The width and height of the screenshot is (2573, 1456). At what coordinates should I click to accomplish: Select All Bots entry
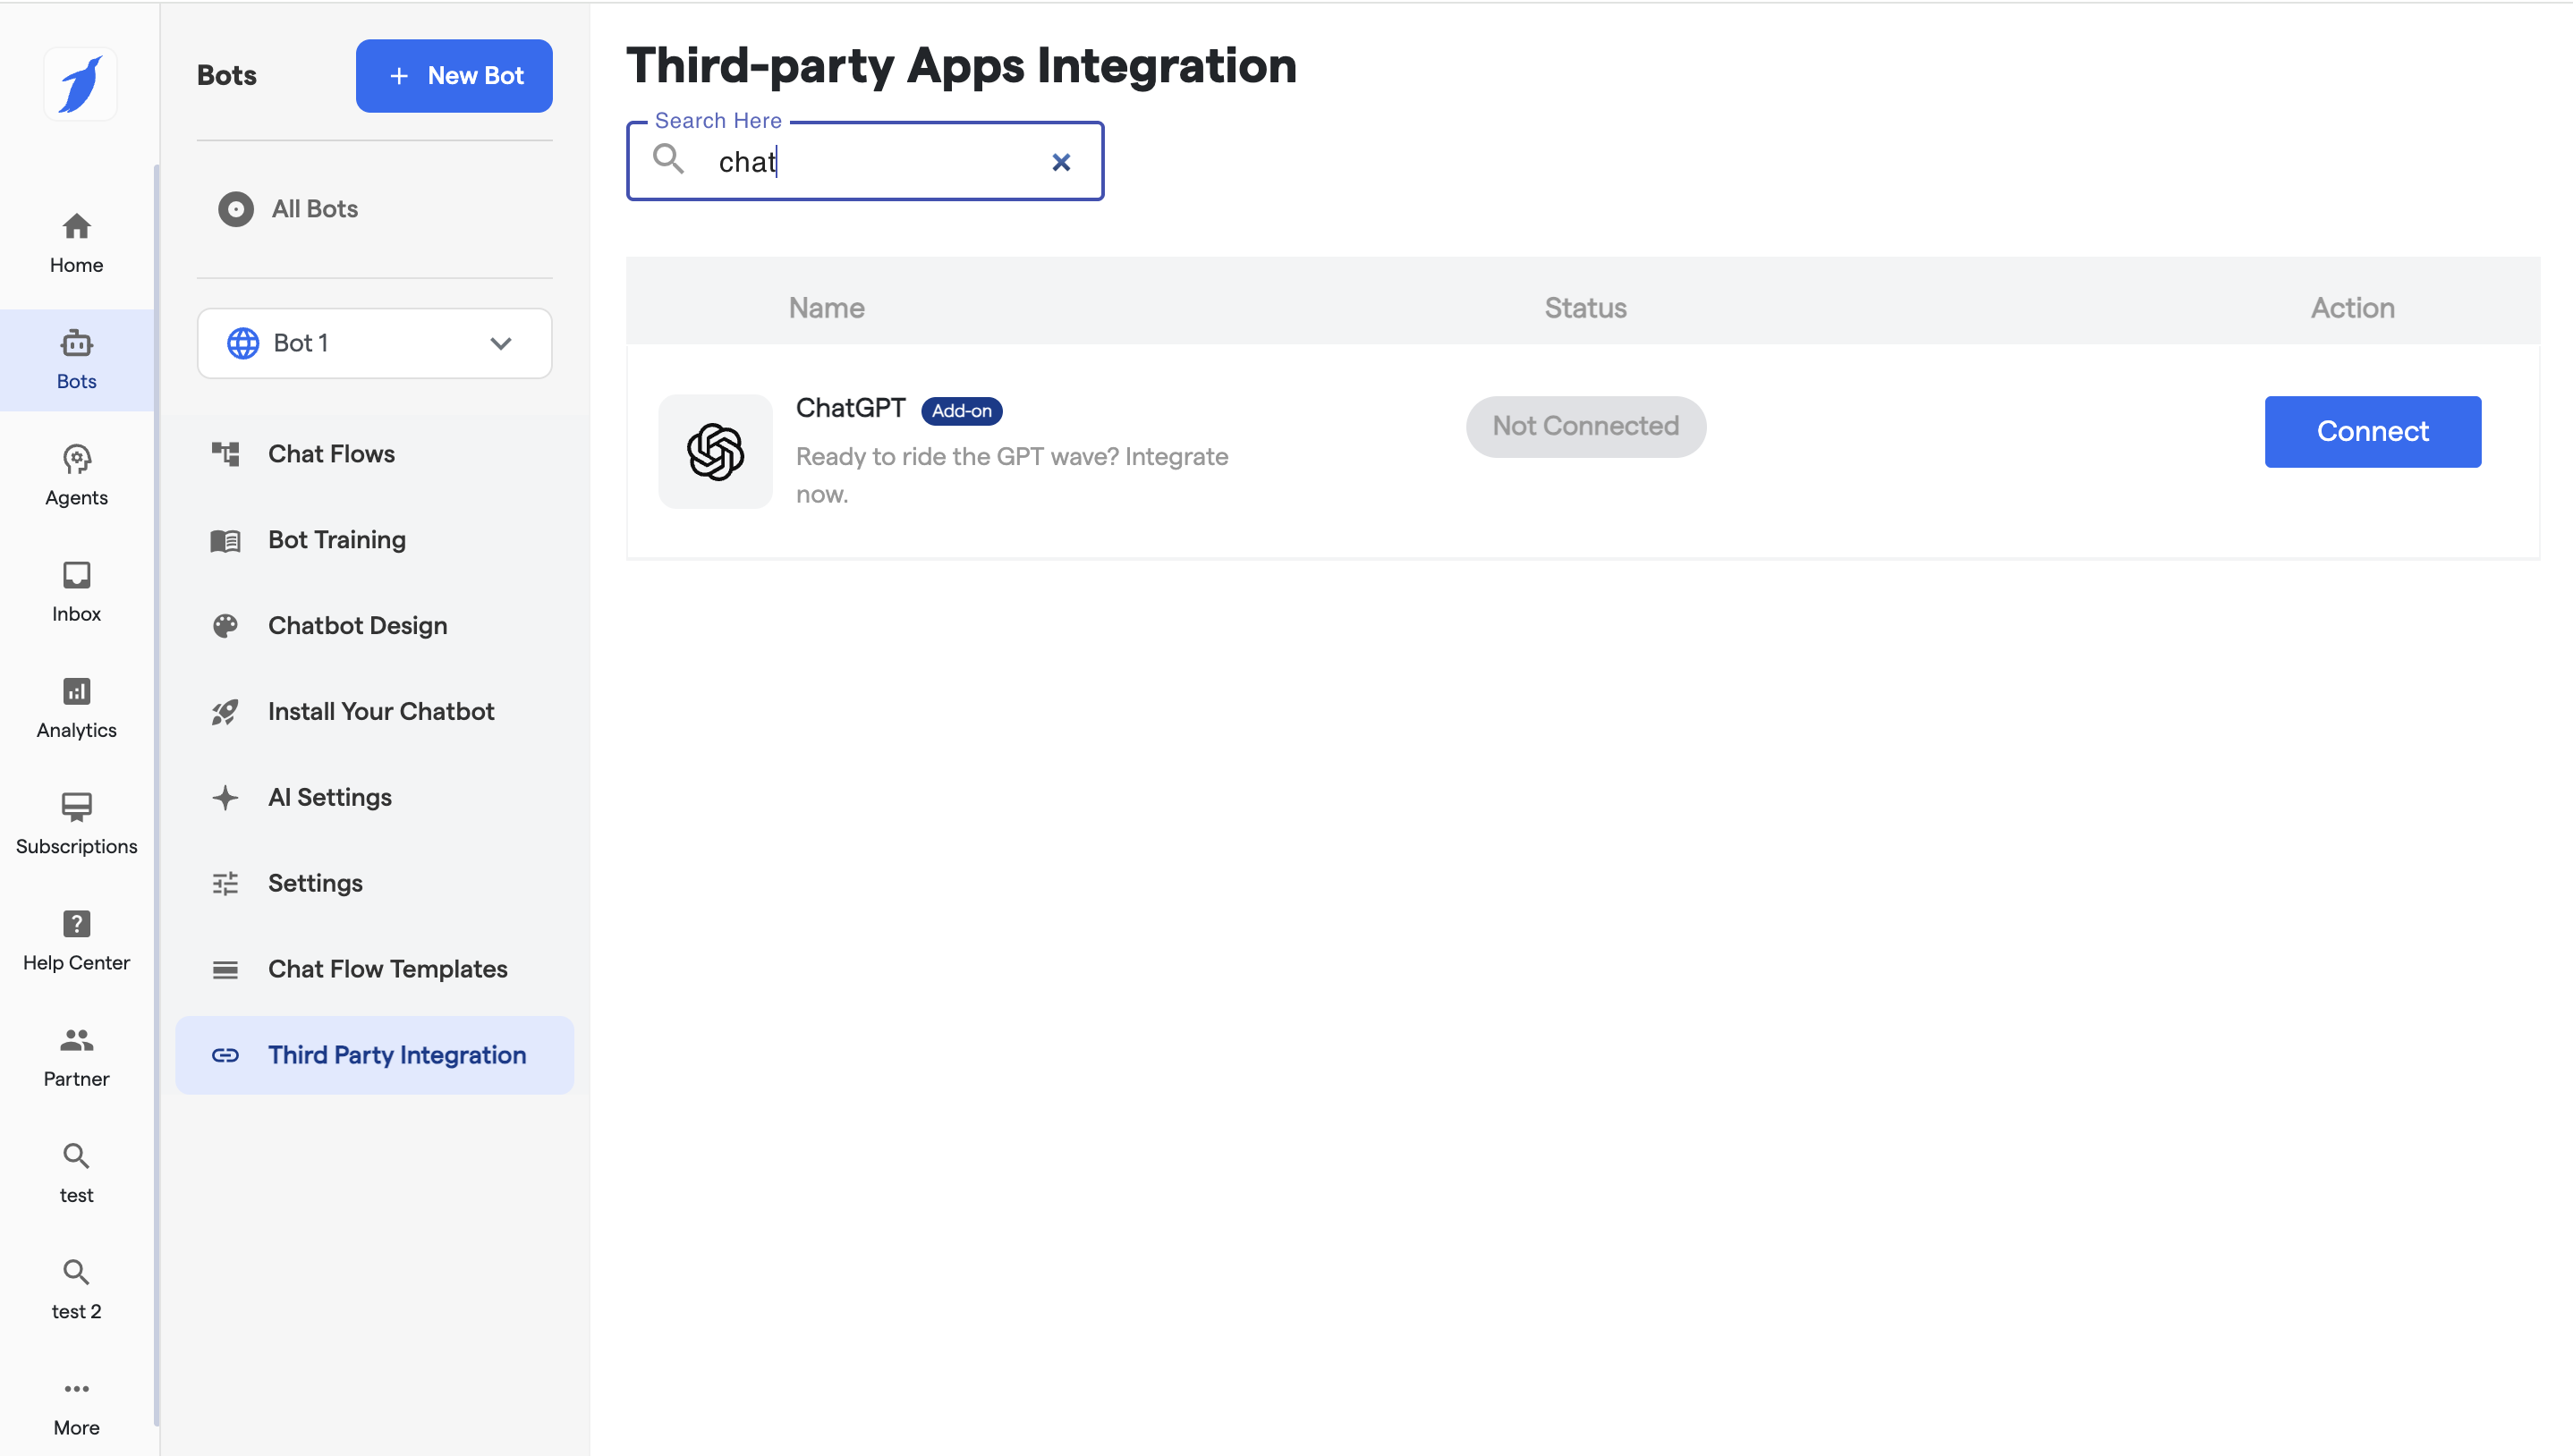314,209
